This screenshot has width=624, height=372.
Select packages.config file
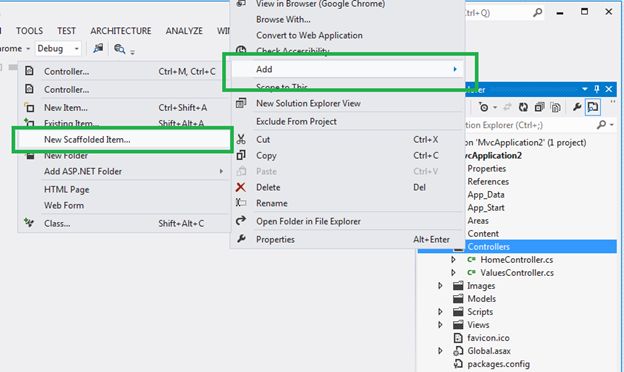pyautogui.click(x=498, y=364)
